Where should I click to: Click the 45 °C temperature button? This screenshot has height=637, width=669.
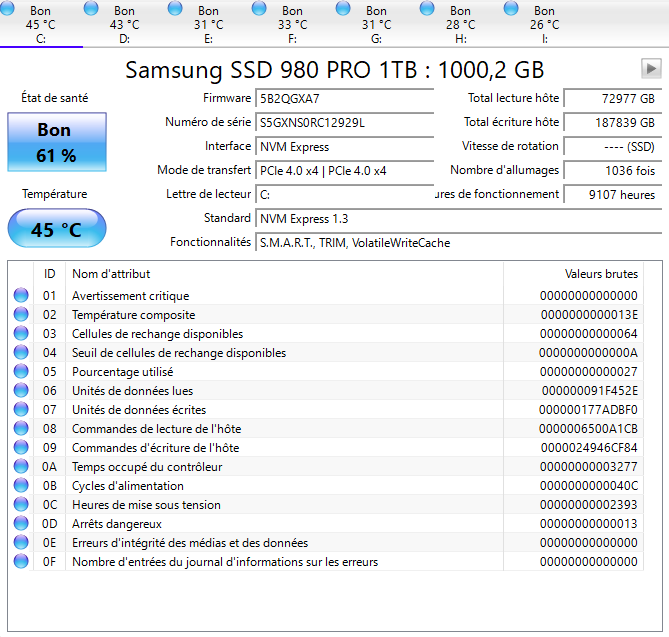[57, 228]
